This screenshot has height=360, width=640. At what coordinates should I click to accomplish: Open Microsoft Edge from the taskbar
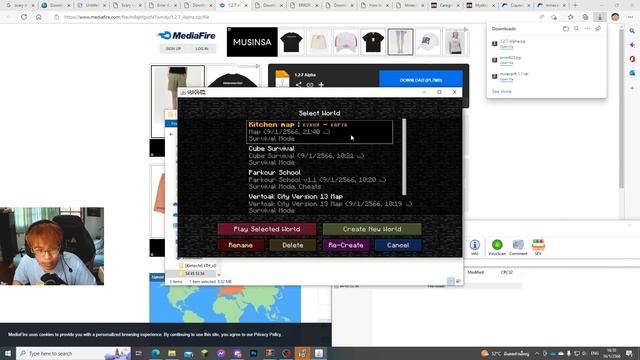coord(156,353)
